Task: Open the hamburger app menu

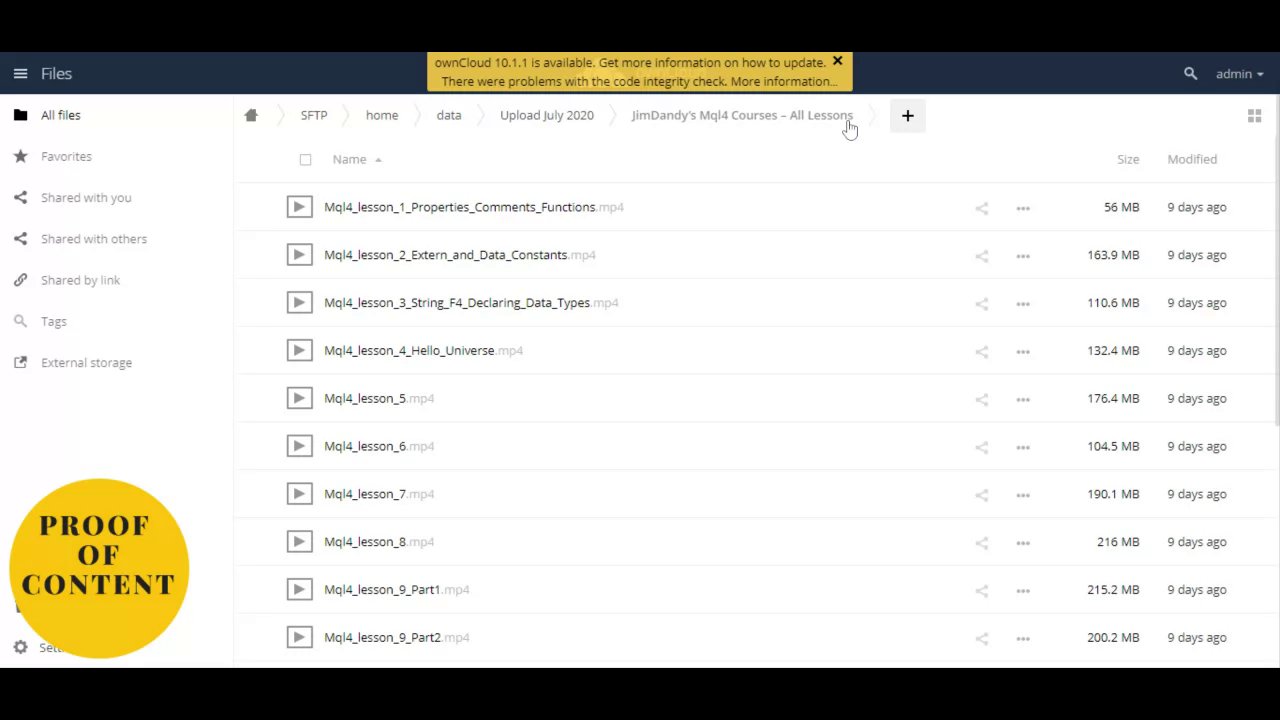Action: (20, 73)
